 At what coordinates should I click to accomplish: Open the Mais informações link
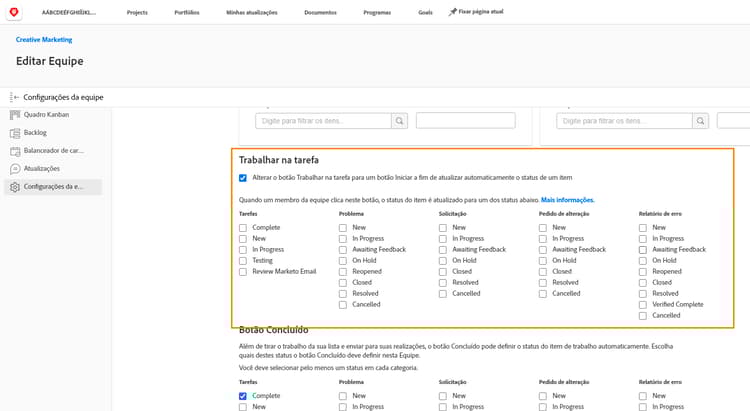tap(567, 200)
